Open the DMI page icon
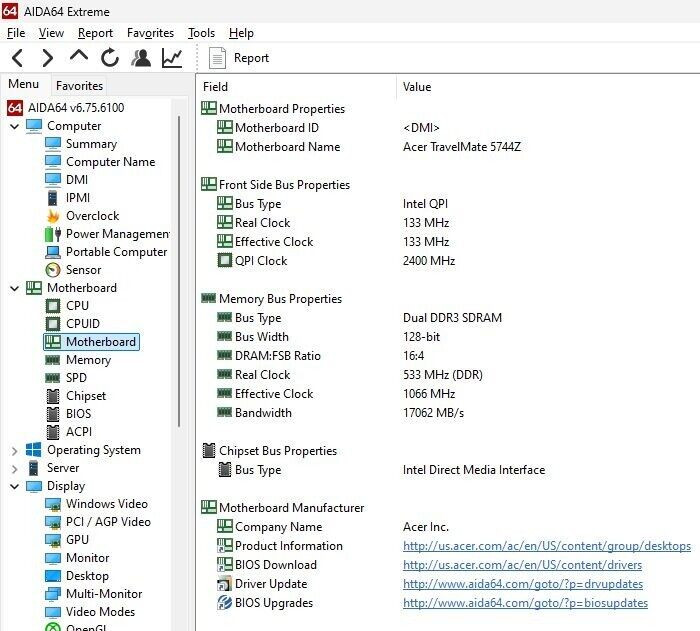The height and width of the screenshot is (631, 700). pyautogui.click(x=53, y=180)
